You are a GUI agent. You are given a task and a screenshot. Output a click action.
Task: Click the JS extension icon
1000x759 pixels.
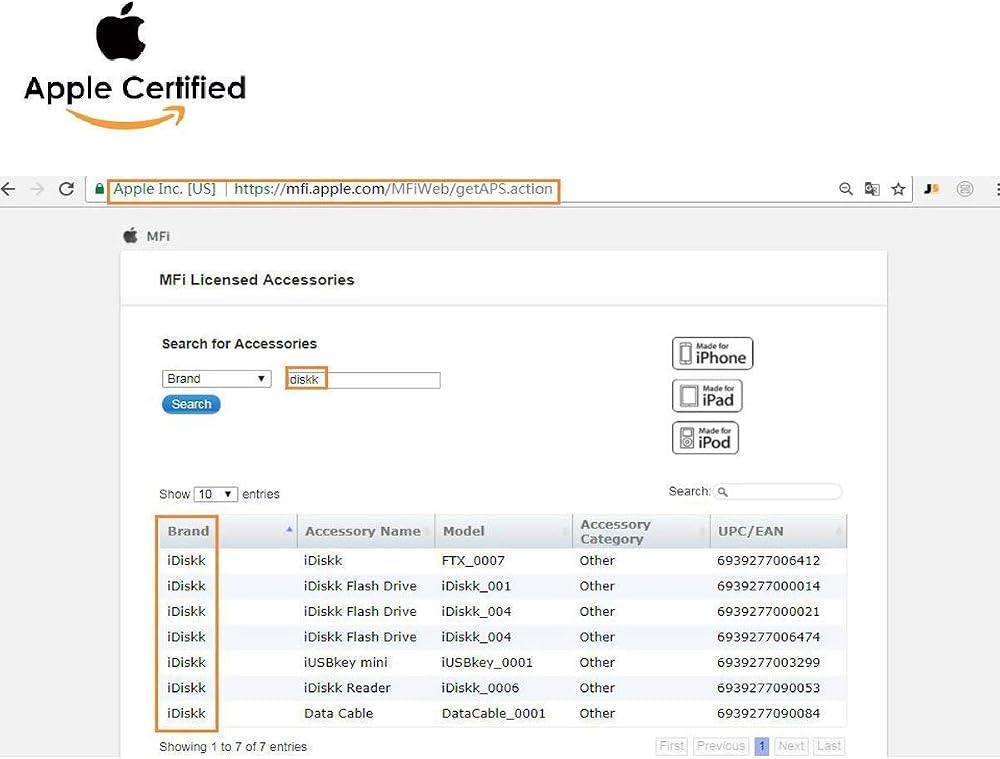[932, 189]
